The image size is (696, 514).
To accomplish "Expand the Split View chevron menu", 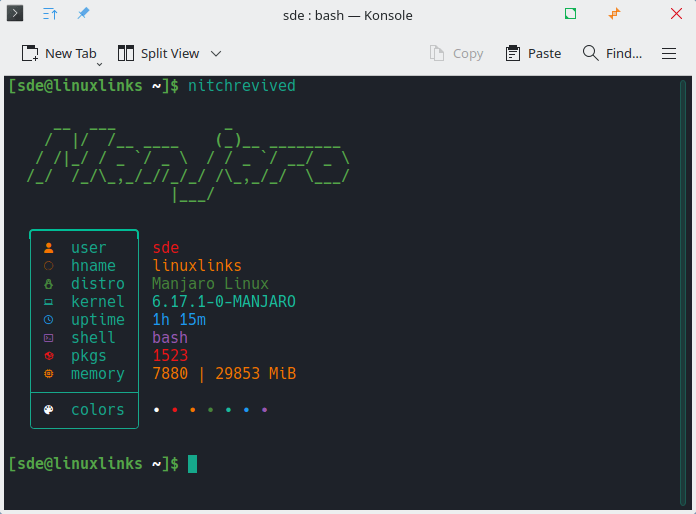I will tap(216, 54).
